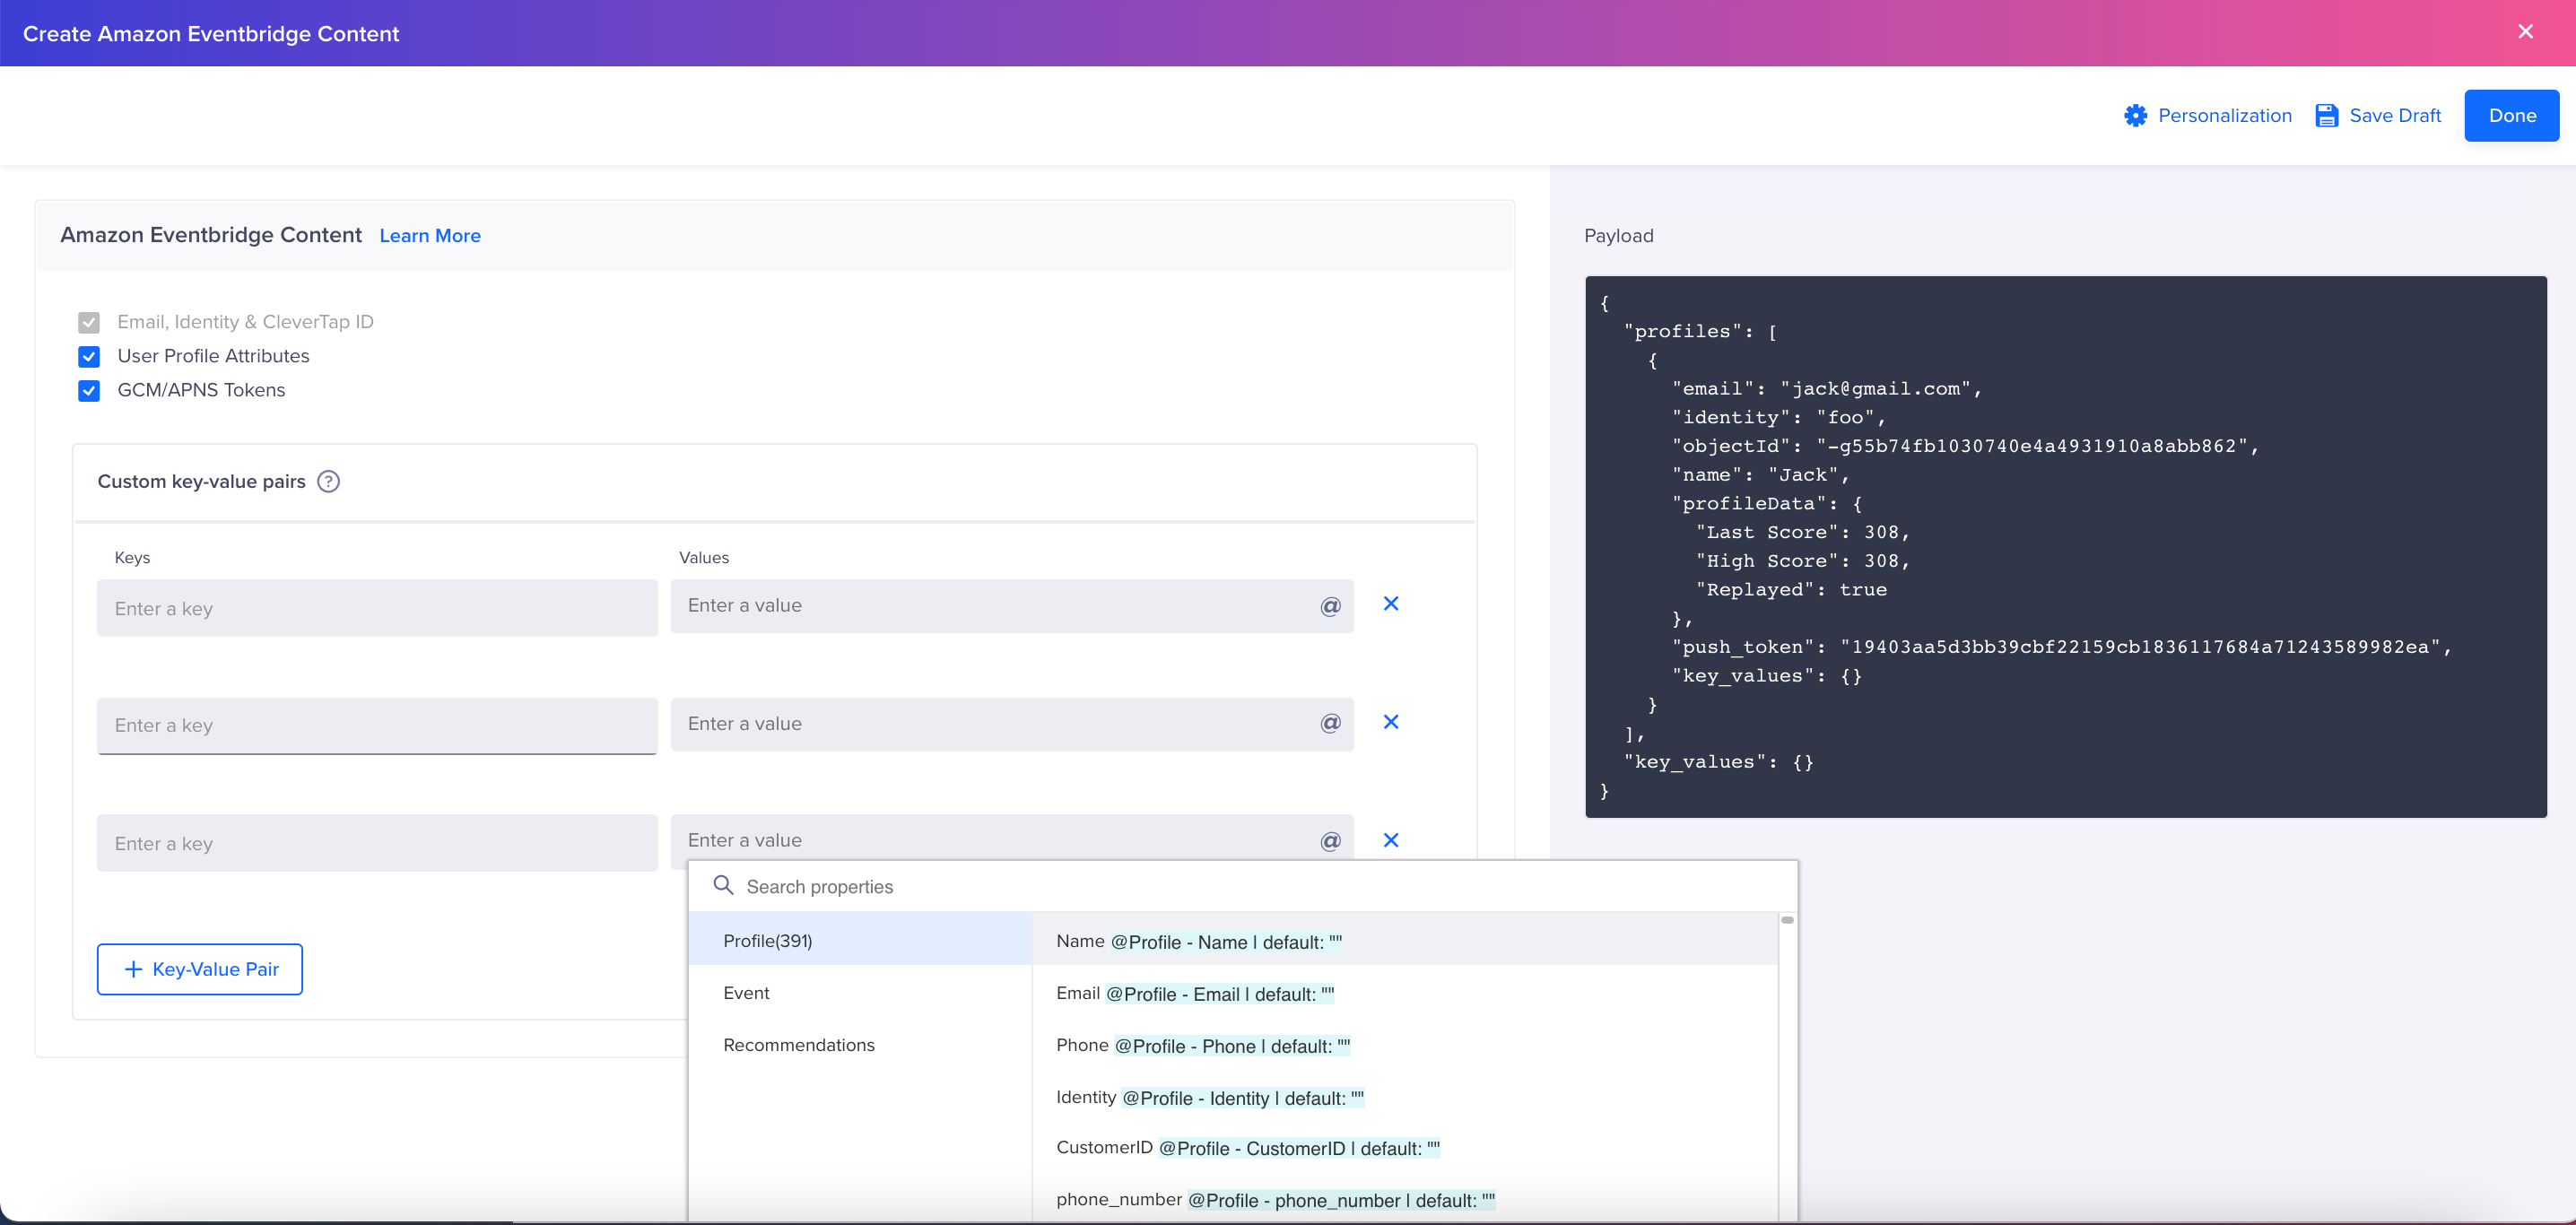Click the Personalization gear icon

coord(2135,116)
